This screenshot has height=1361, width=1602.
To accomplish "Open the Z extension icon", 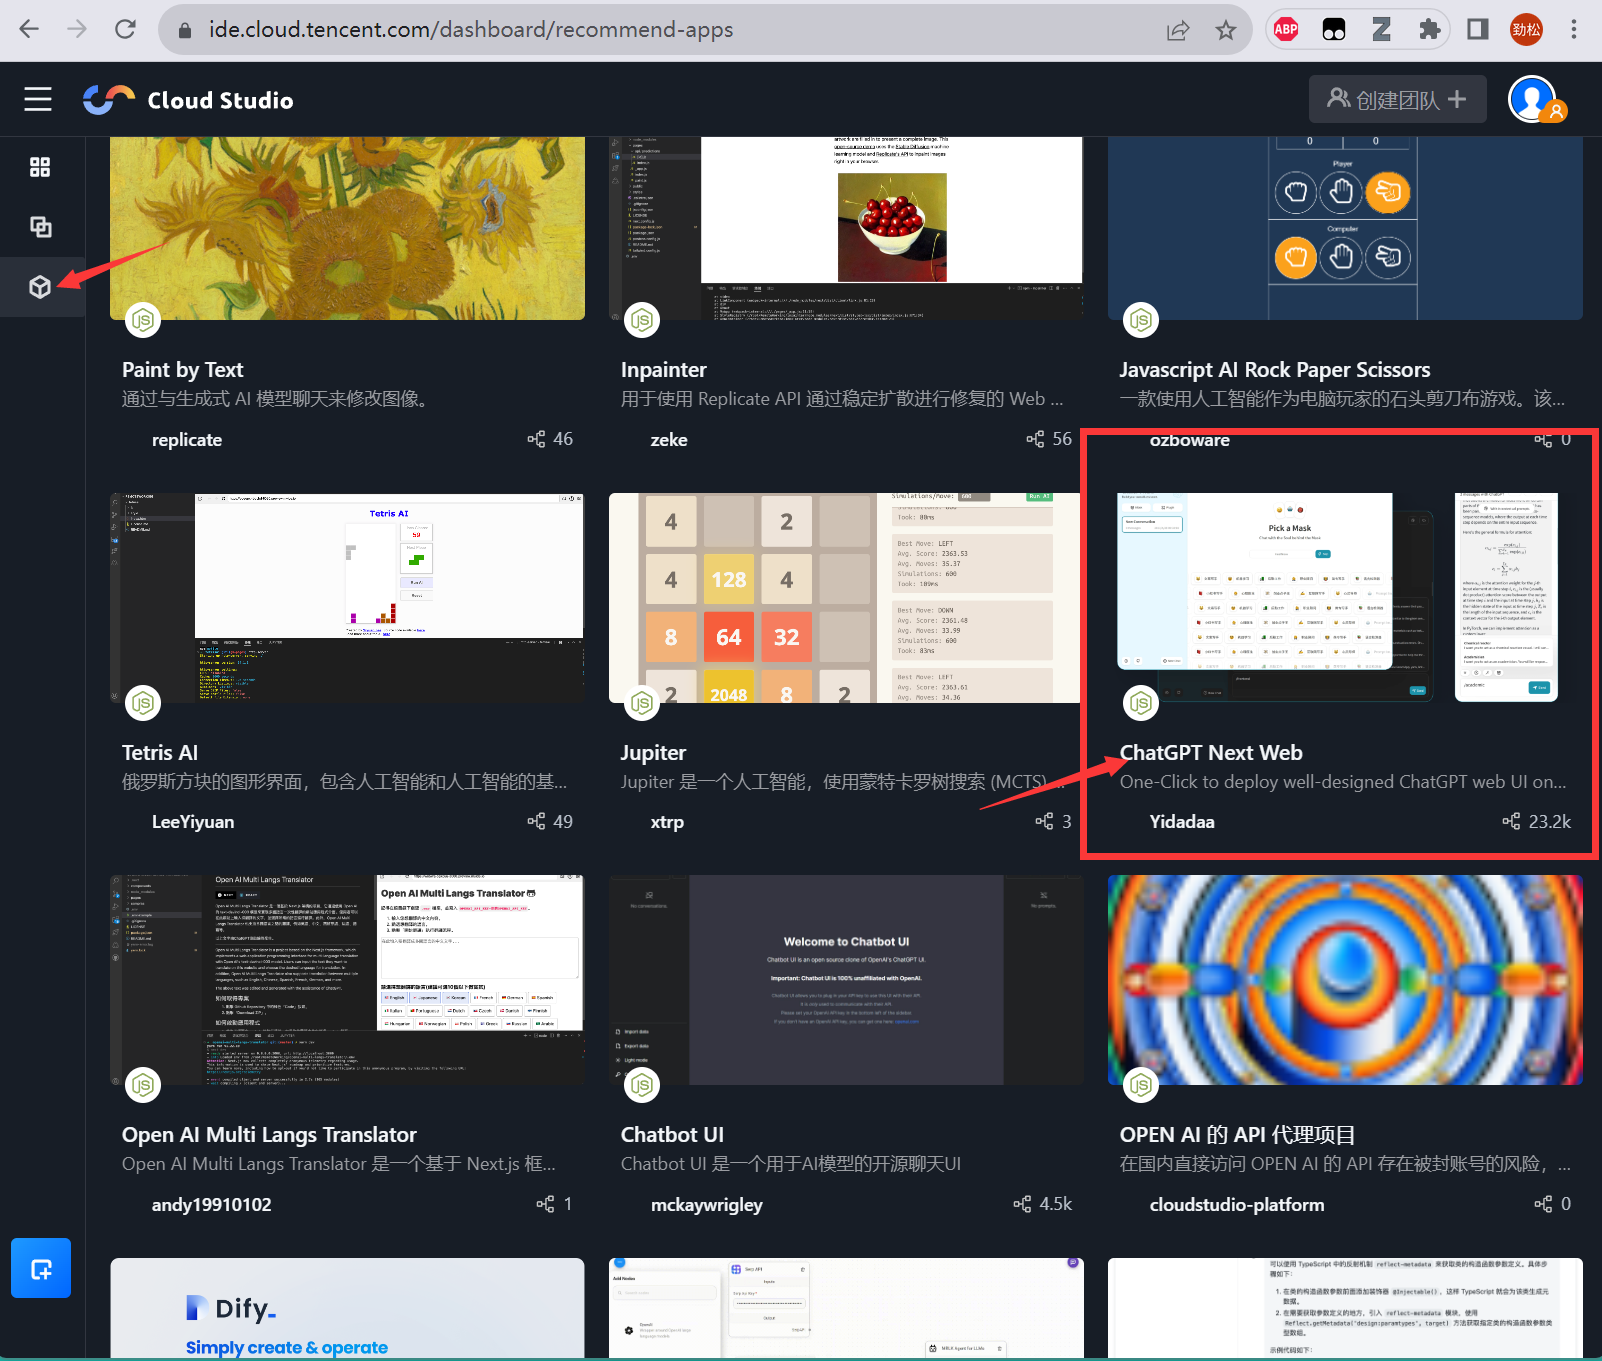I will [1382, 29].
